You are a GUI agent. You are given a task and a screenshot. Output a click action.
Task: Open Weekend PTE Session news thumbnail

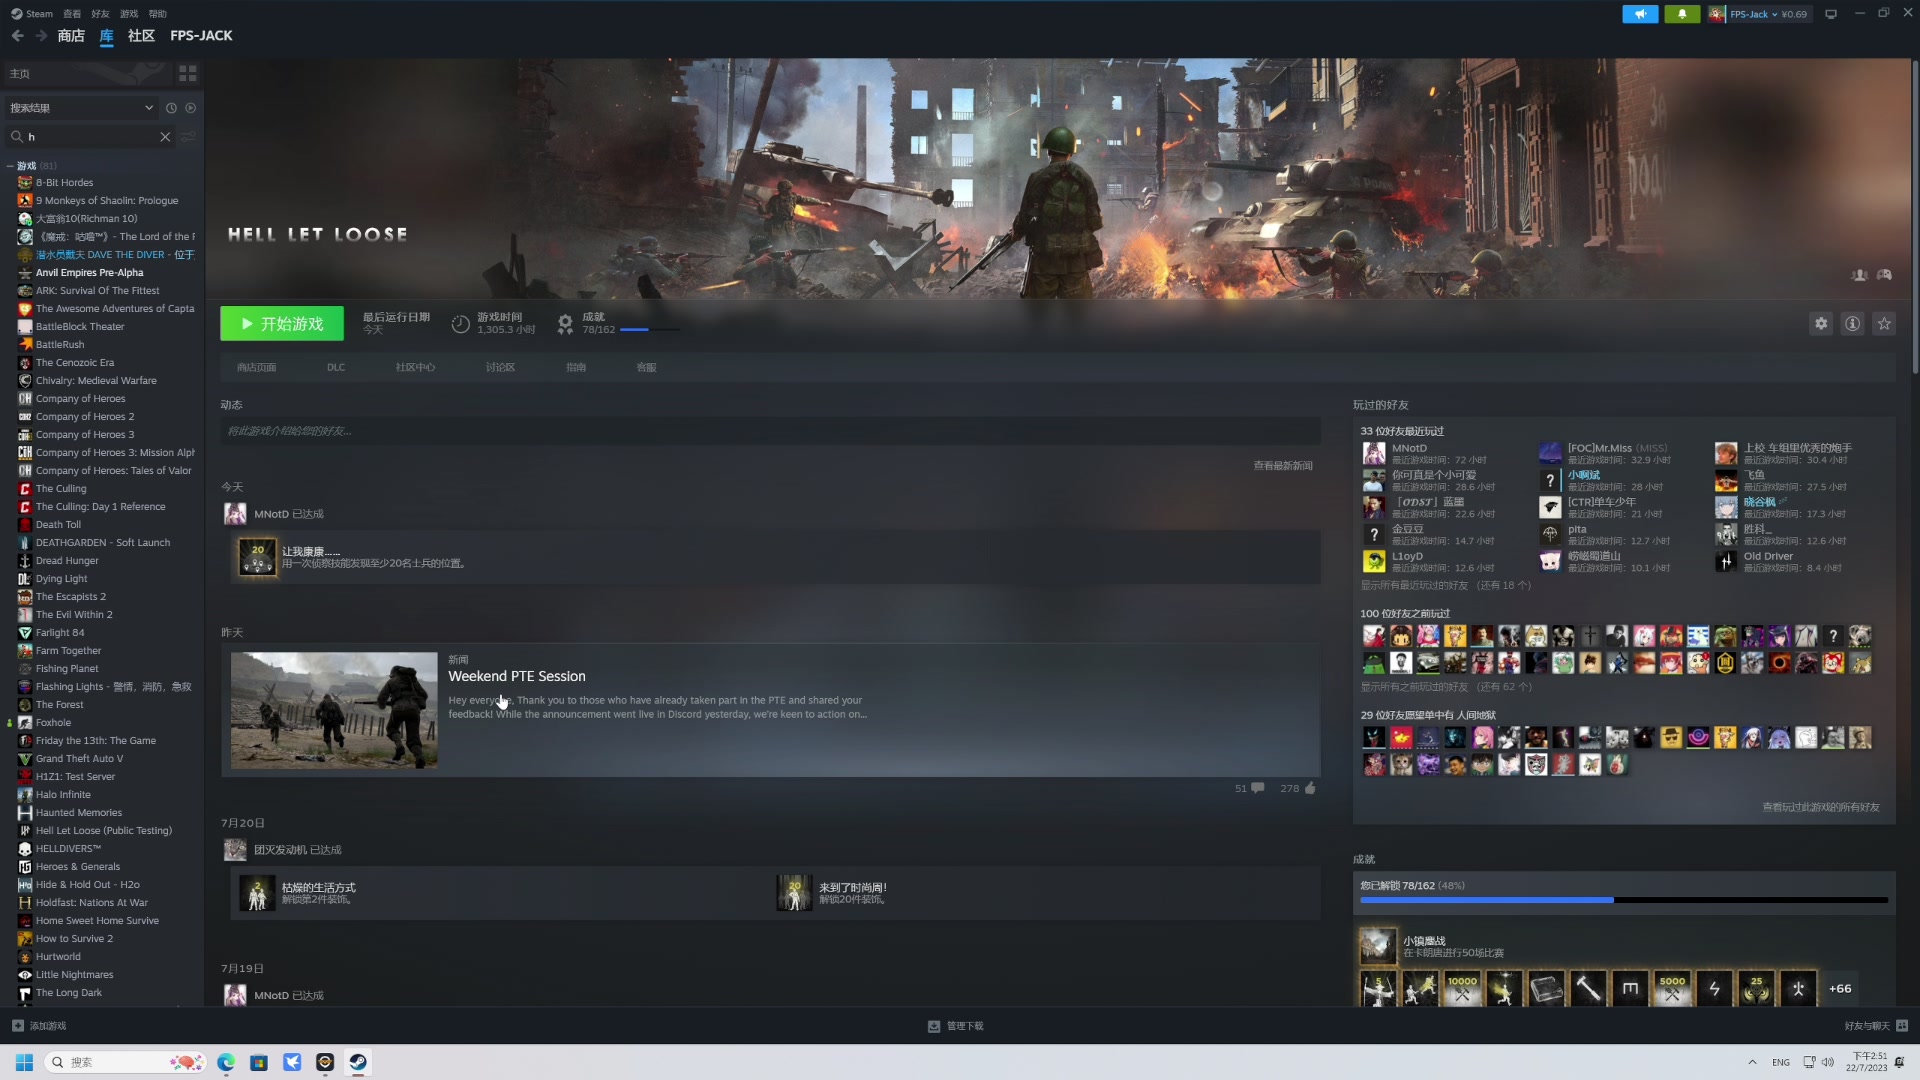(334, 711)
